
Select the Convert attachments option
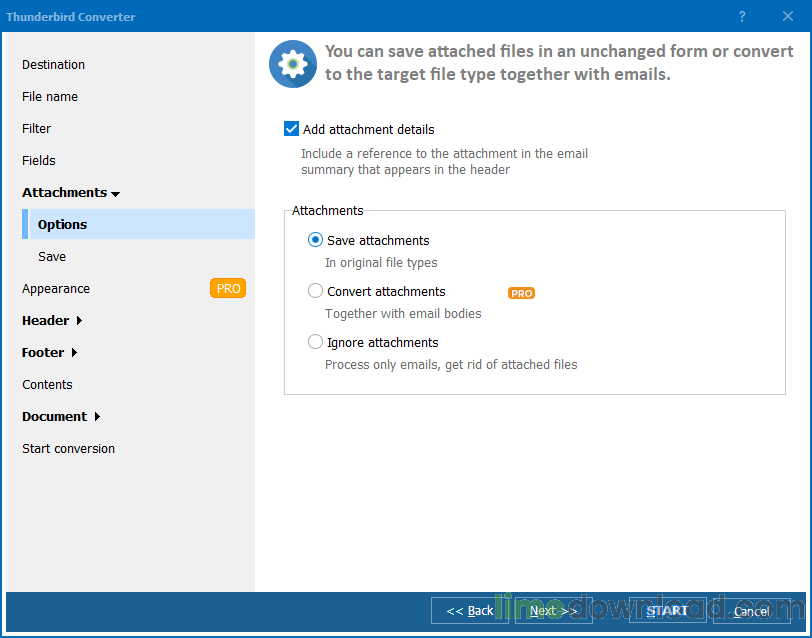click(x=315, y=291)
